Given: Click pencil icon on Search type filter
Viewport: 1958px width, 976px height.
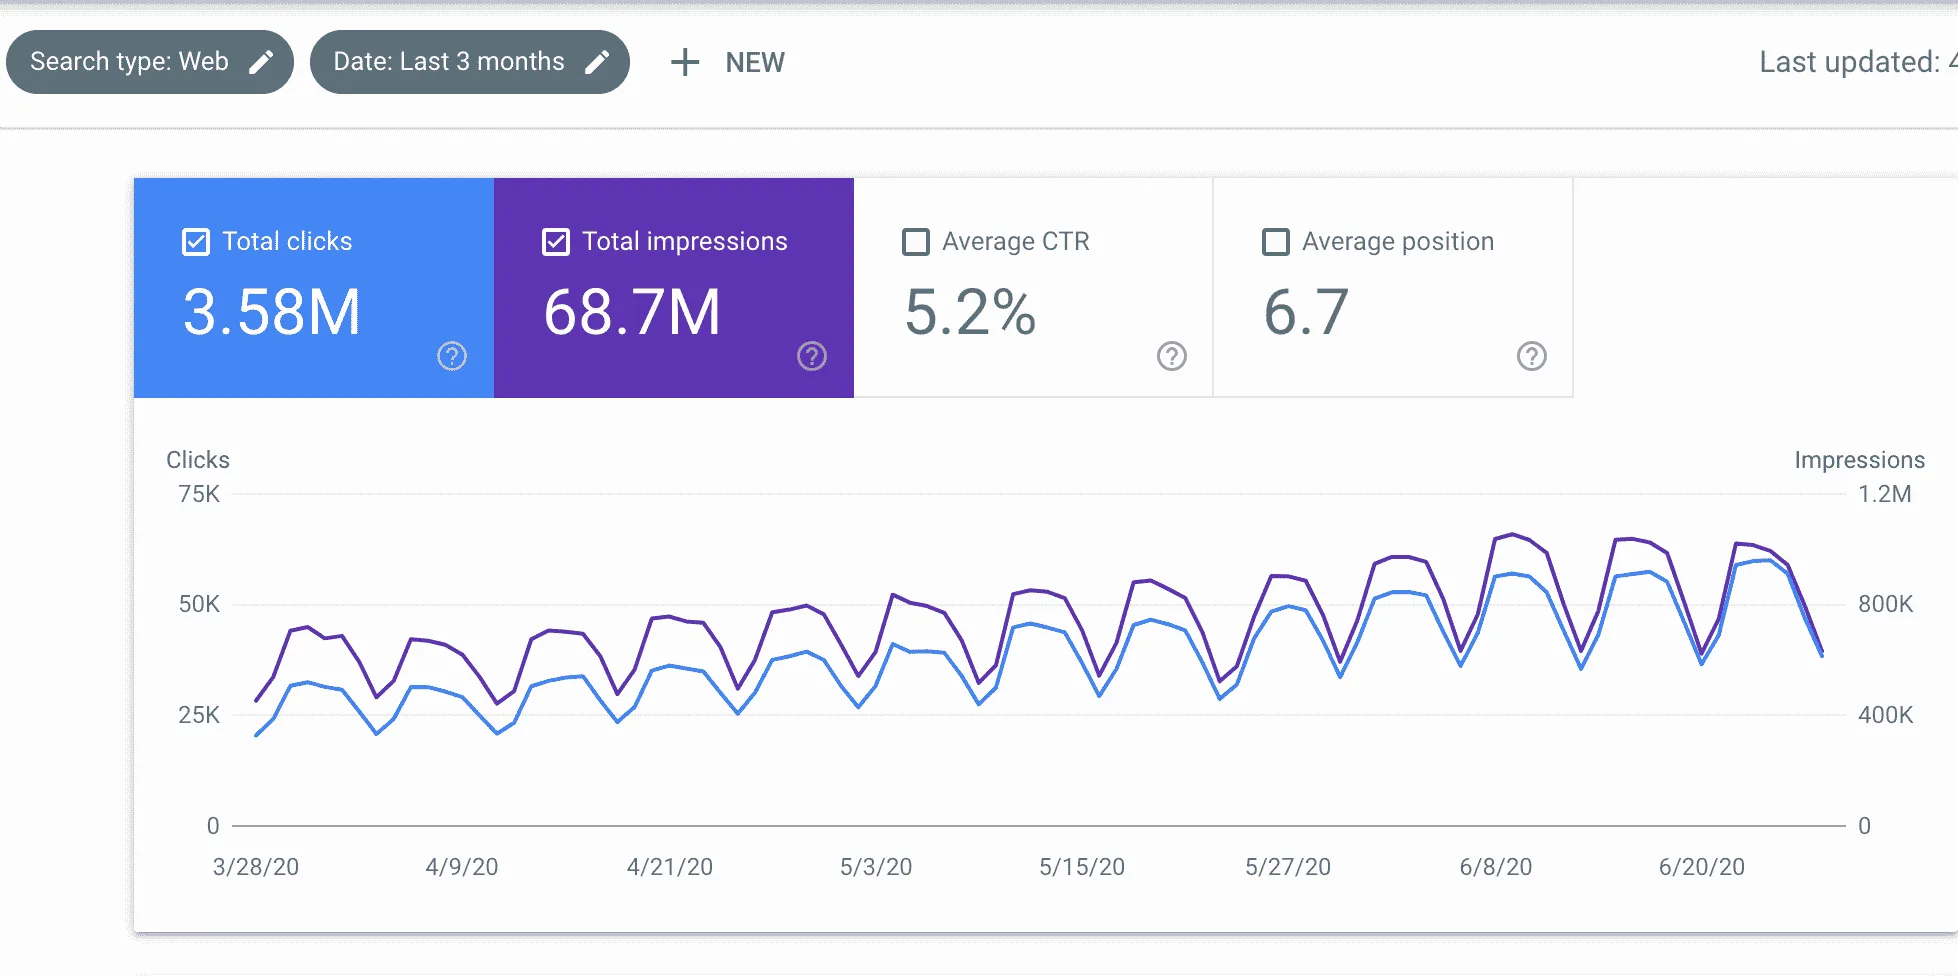Looking at the screenshot, I should point(261,62).
